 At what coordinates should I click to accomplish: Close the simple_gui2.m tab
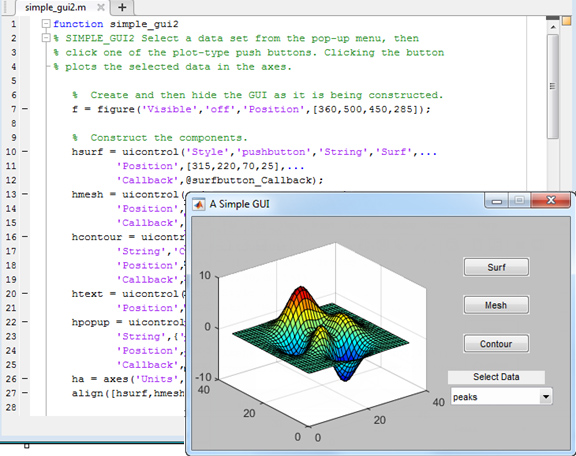101,7
